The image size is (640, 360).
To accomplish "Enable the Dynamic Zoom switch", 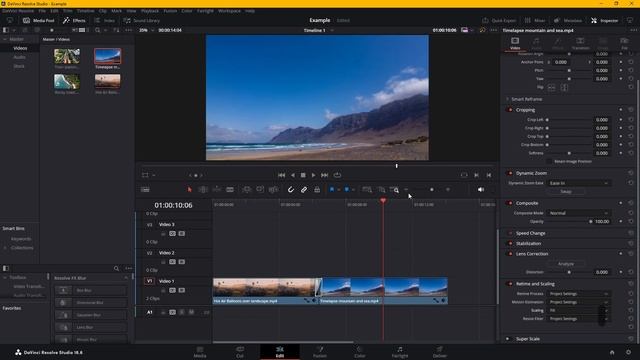I will pos(509,173).
